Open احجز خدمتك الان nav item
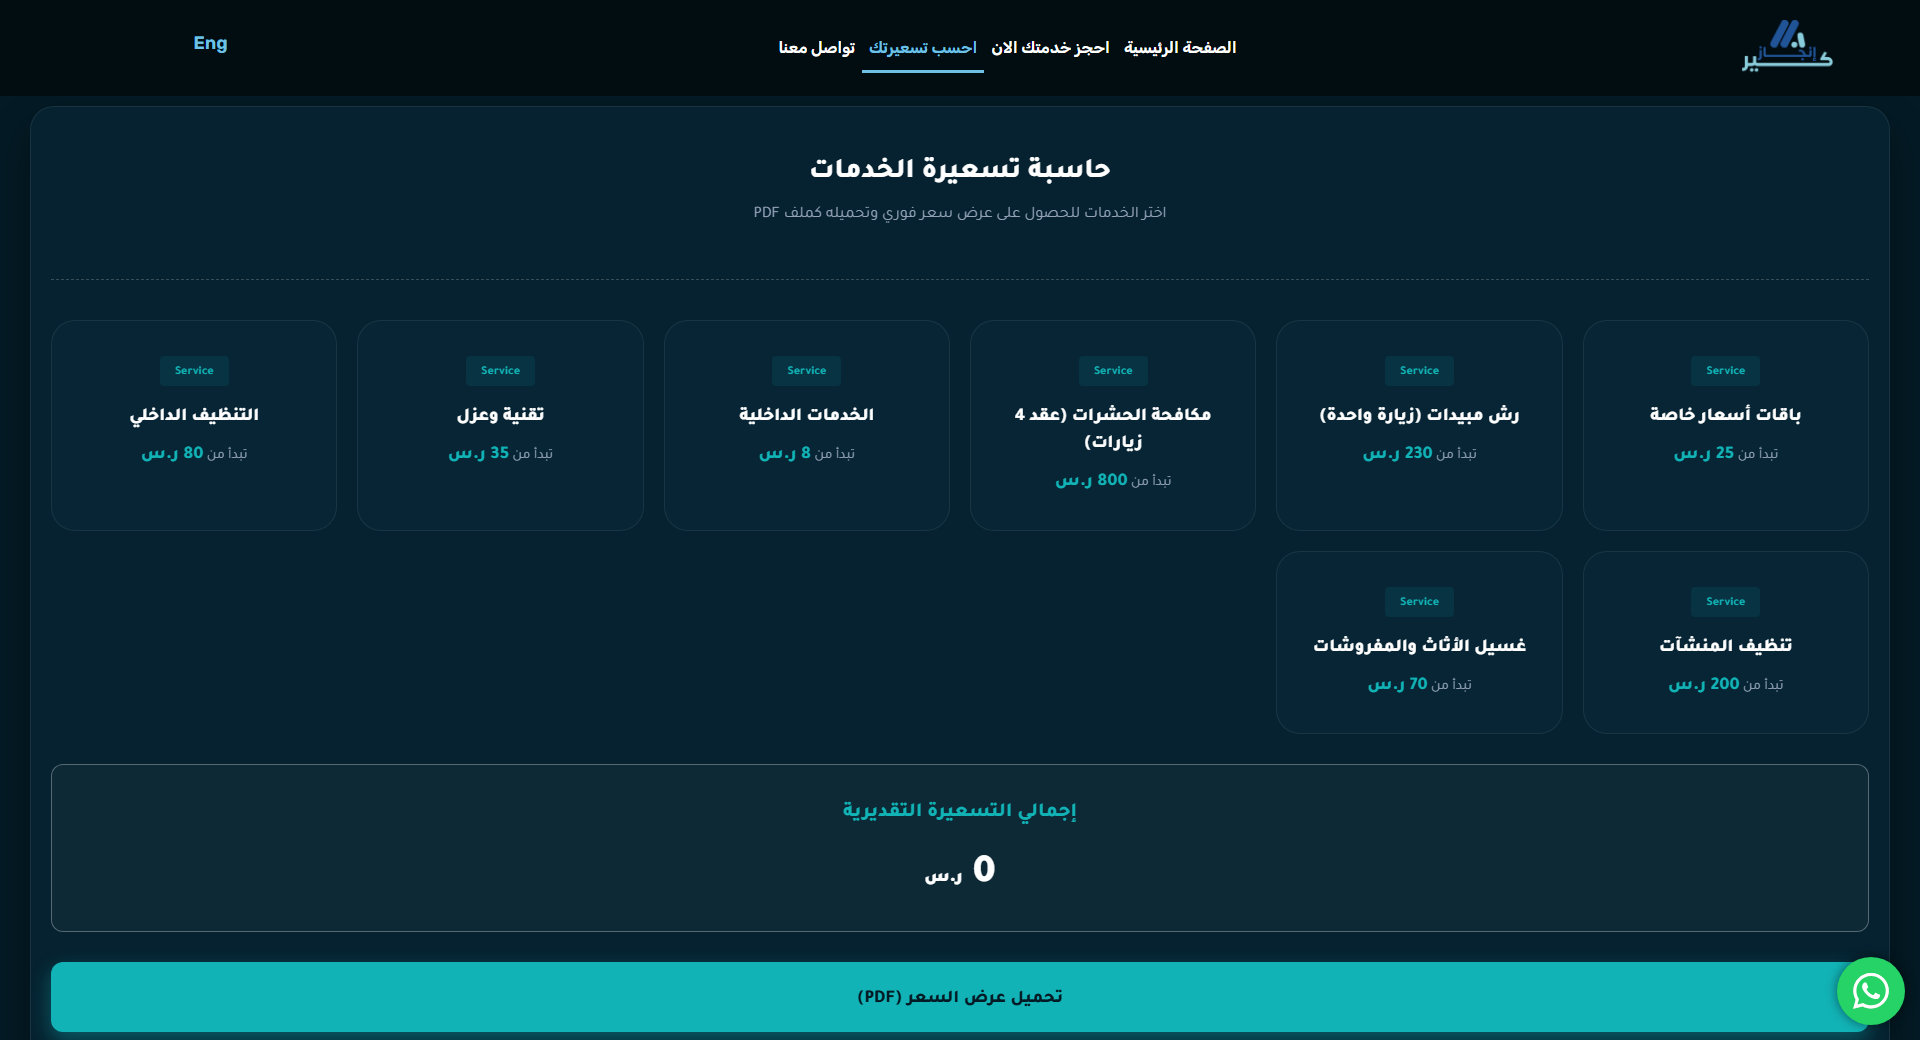The width and height of the screenshot is (1920, 1040). click(1050, 48)
